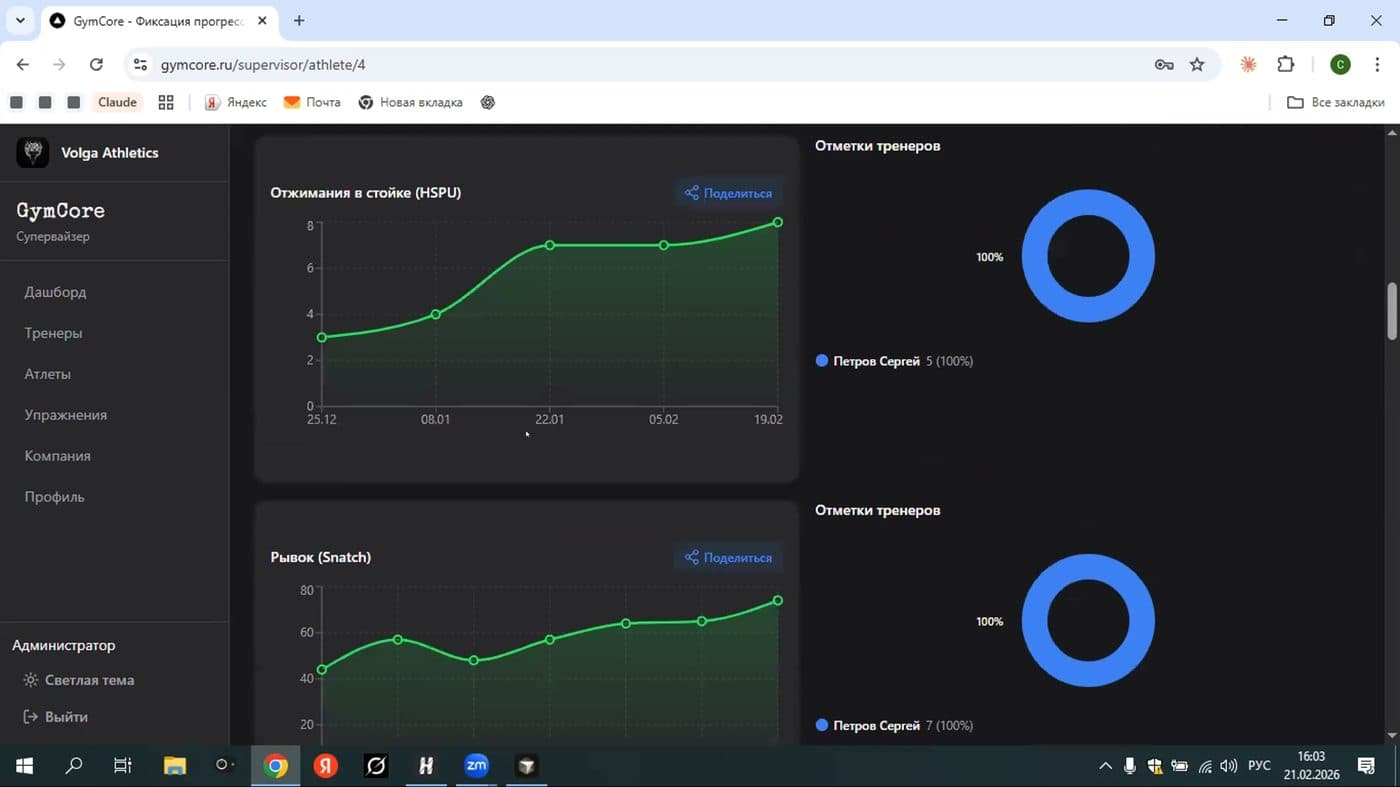Open a new browser tab
The width and height of the screenshot is (1400, 787).
point(299,21)
